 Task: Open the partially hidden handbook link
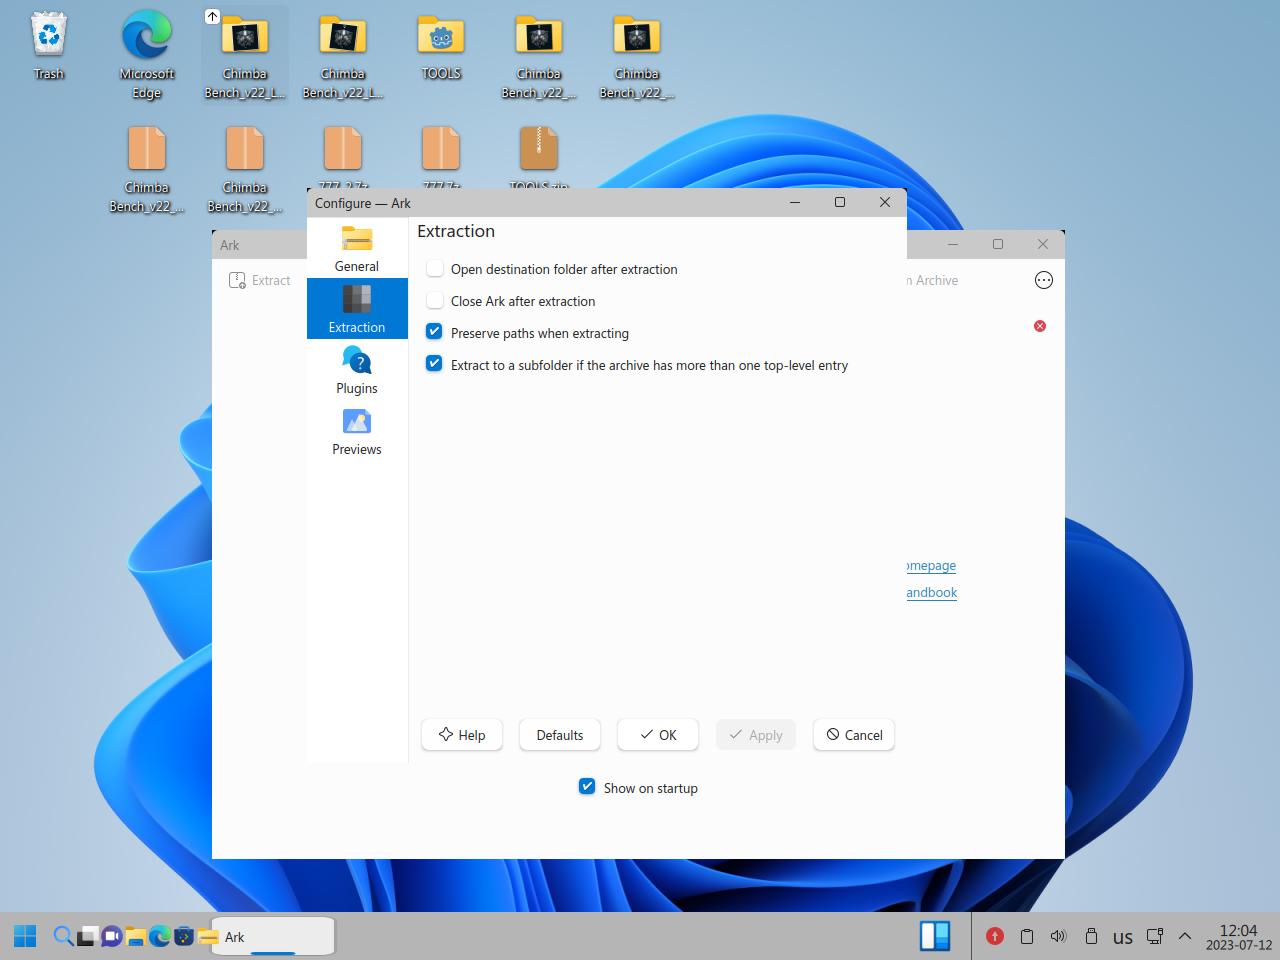(931, 593)
